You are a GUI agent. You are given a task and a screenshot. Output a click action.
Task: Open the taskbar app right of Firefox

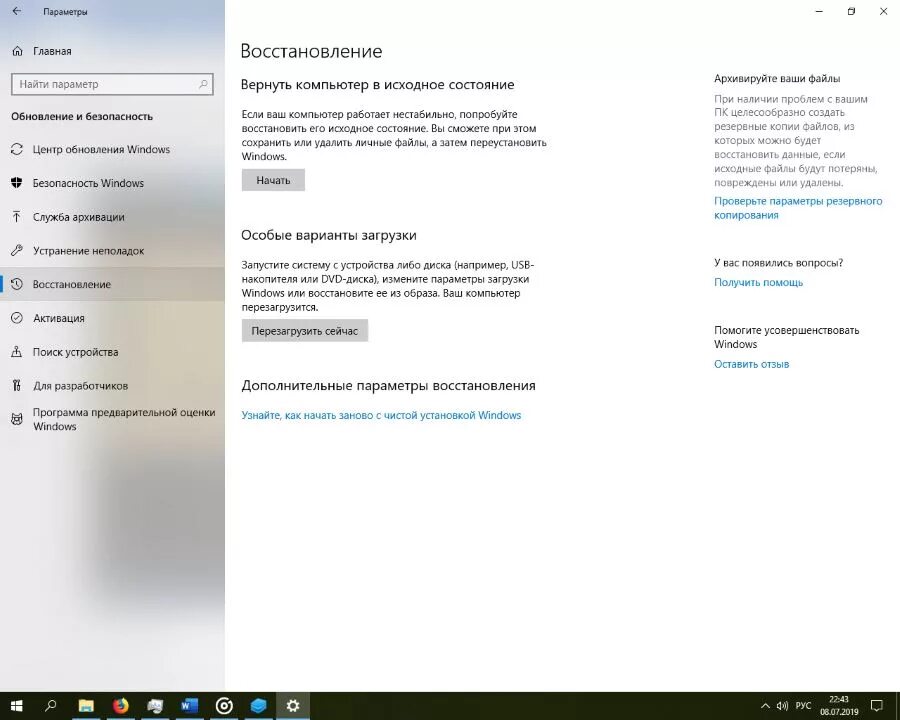point(155,706)
